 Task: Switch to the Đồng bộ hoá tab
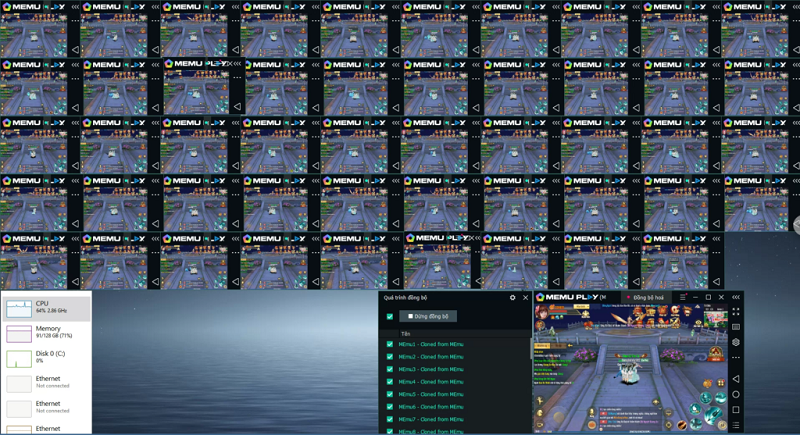[647, 297]
